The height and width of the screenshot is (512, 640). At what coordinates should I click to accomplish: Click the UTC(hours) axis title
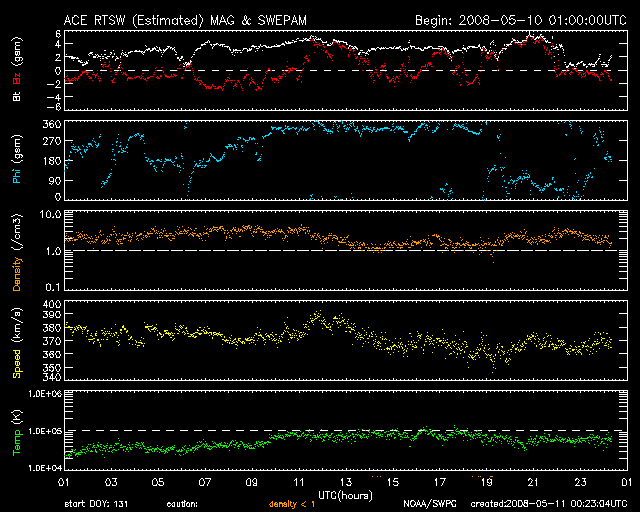click(345, 496)
